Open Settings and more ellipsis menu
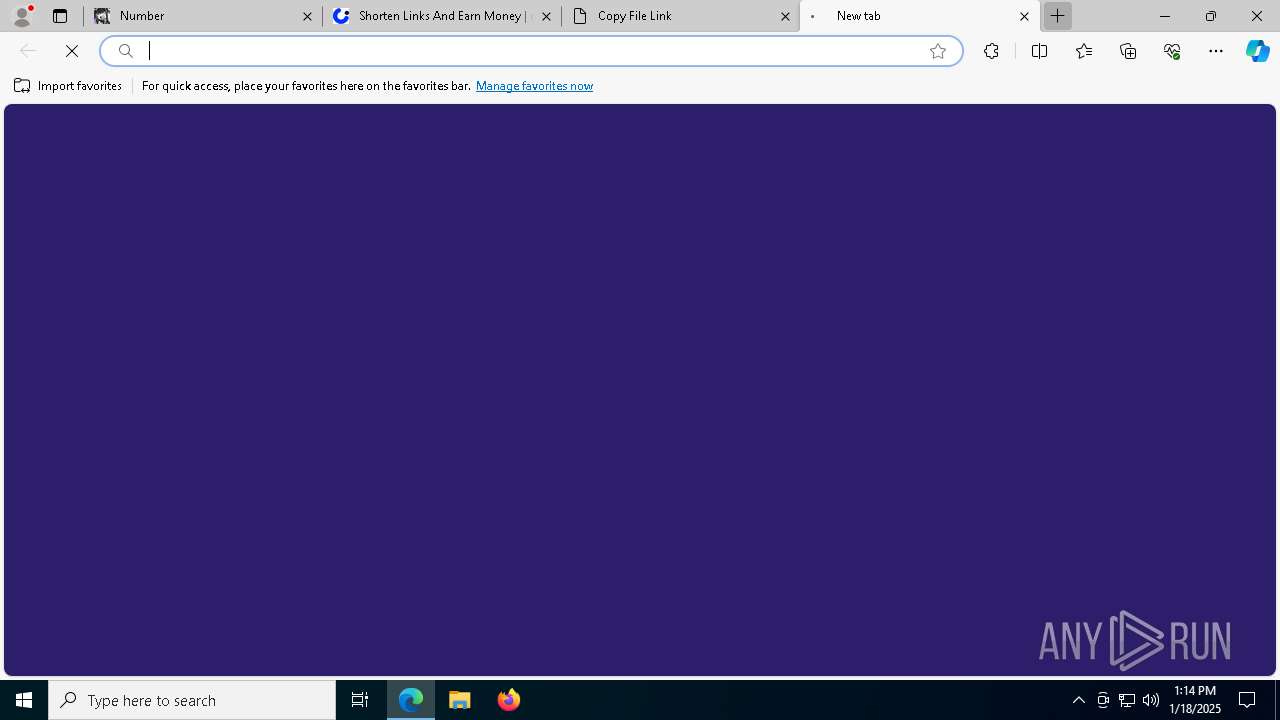This screenshot has height=720, width=1280. coord(1216,51)
